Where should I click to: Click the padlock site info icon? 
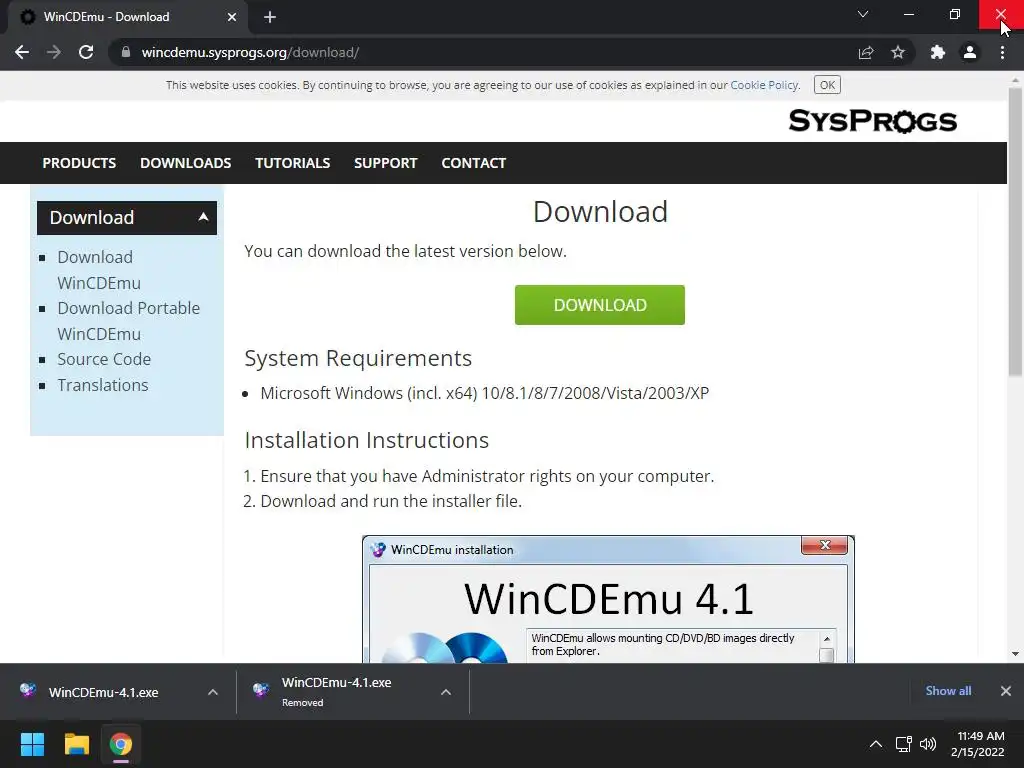tap(126, 52)
